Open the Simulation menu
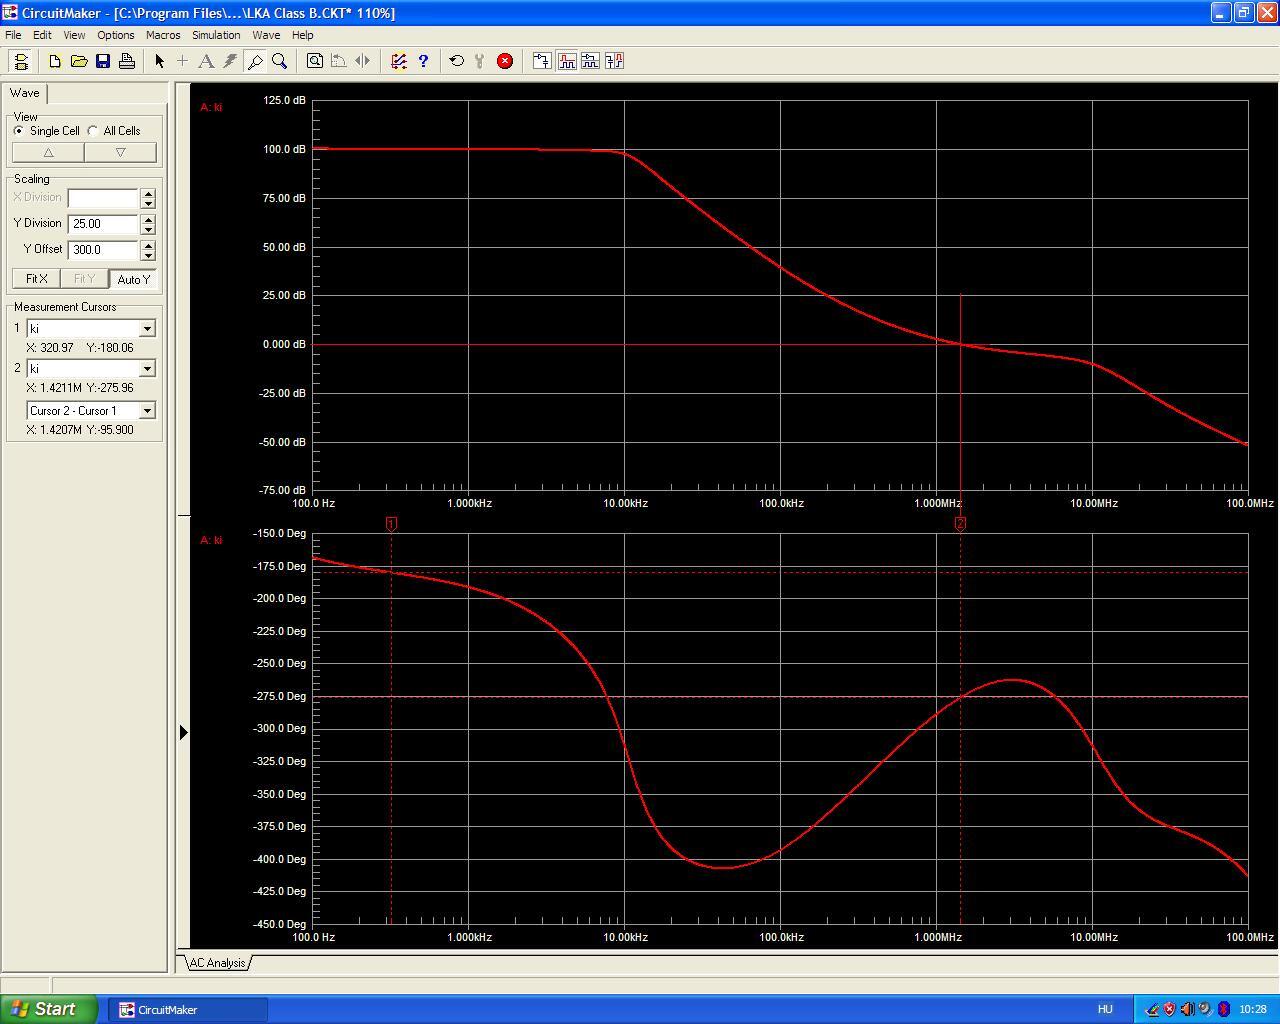Viewport: 1280px width, 1024px height. (x=216, y=35)
